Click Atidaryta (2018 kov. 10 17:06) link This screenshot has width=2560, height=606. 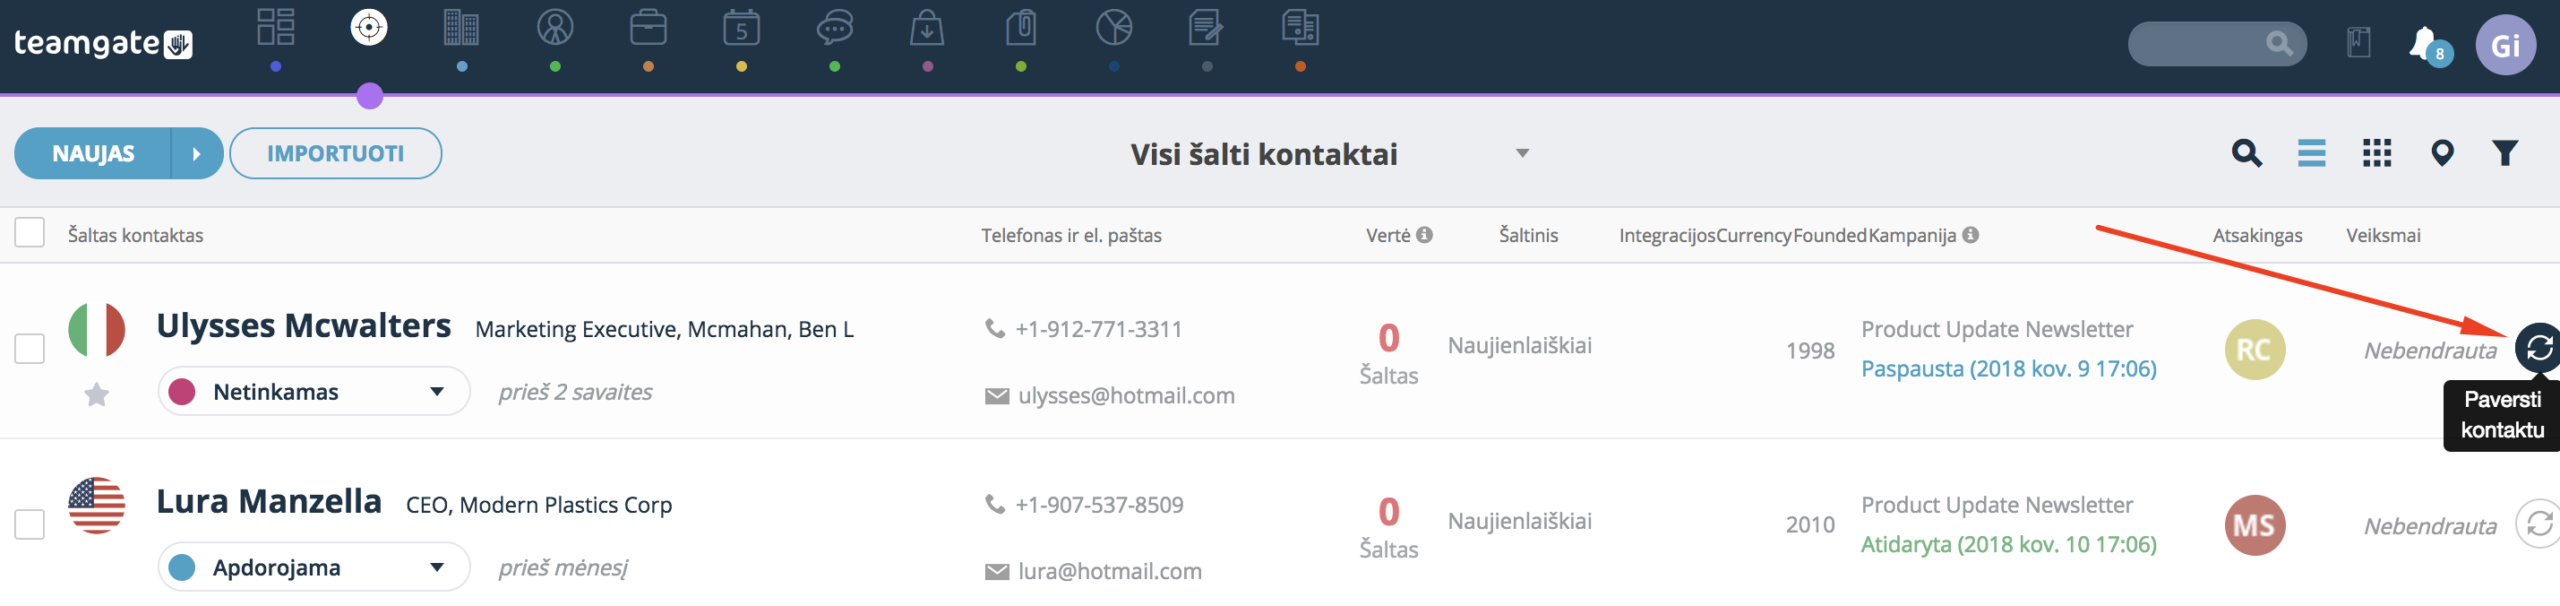pyautogui.click(x=2009, y=545)
